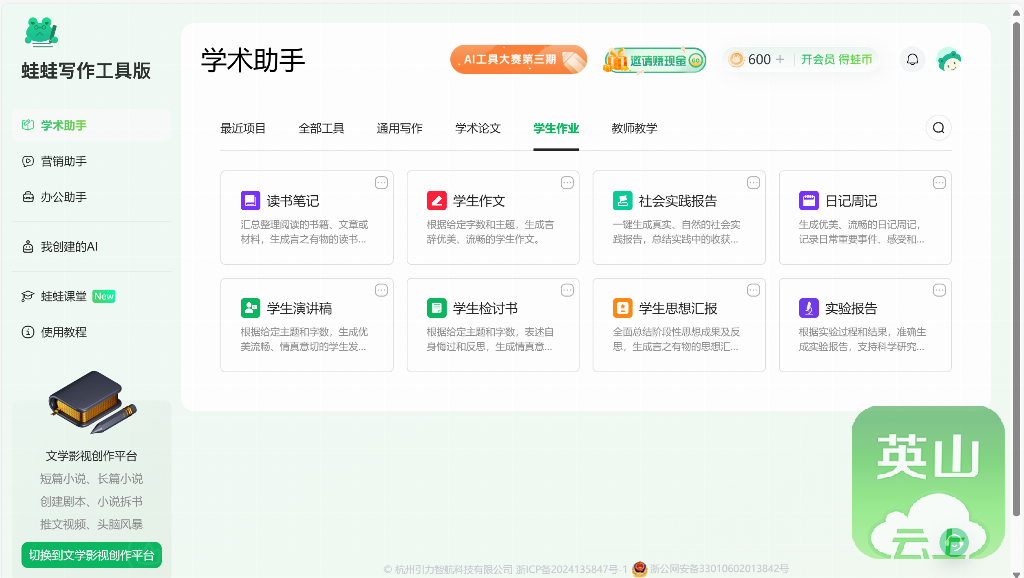
Task: Open the AI工具大赛第三期 banner
Action: tap(518, 60)
